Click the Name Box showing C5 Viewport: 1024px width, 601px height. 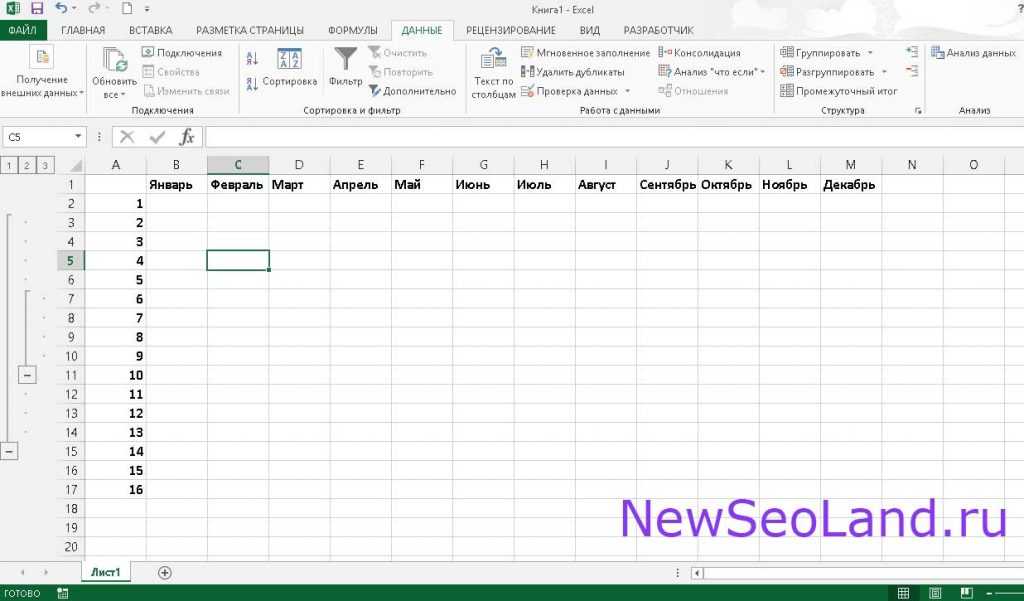(37, 137)
